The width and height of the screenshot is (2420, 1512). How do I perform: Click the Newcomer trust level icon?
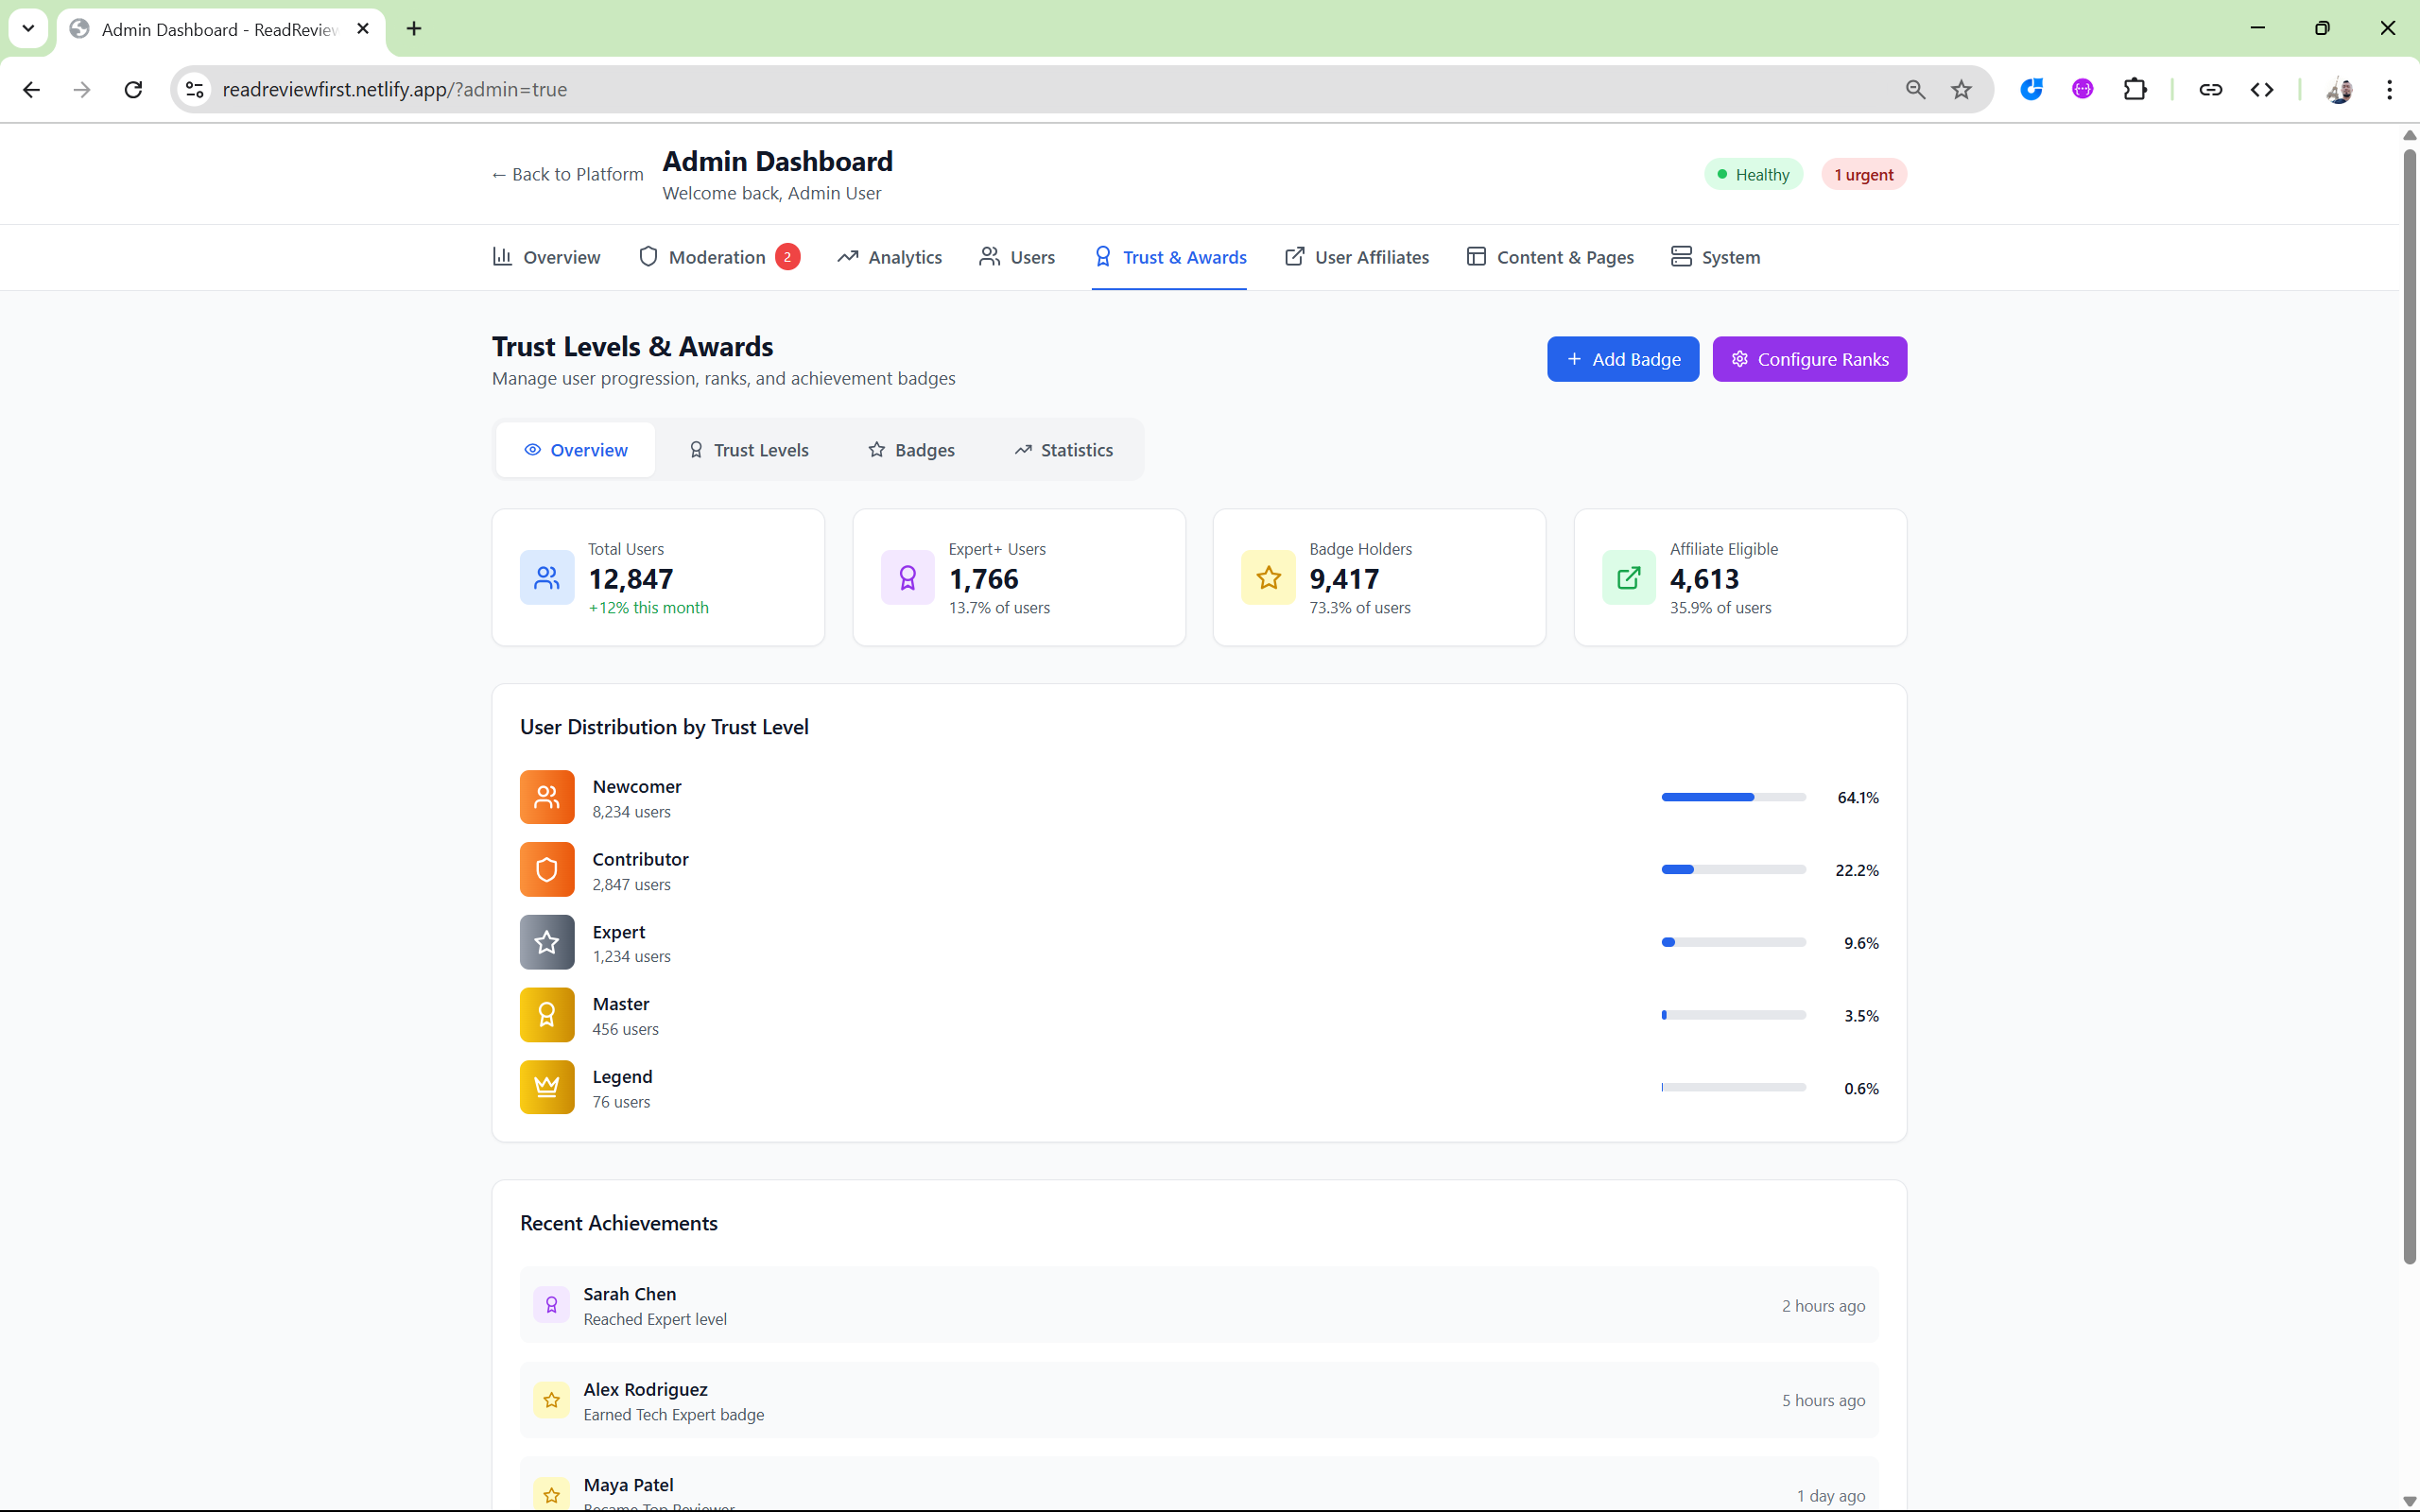[x=546, y=797]
